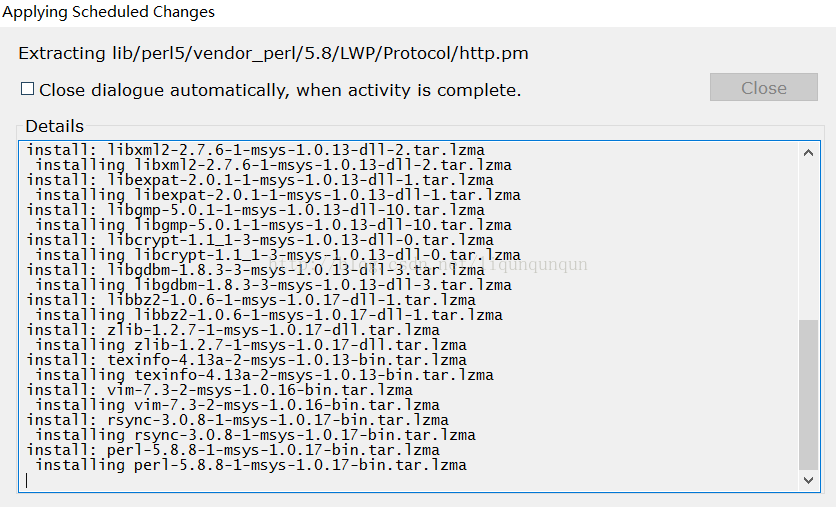Screen dimensions: 836x507
Task: Click the greyed-out Close button
Action: tap(763, 87)
